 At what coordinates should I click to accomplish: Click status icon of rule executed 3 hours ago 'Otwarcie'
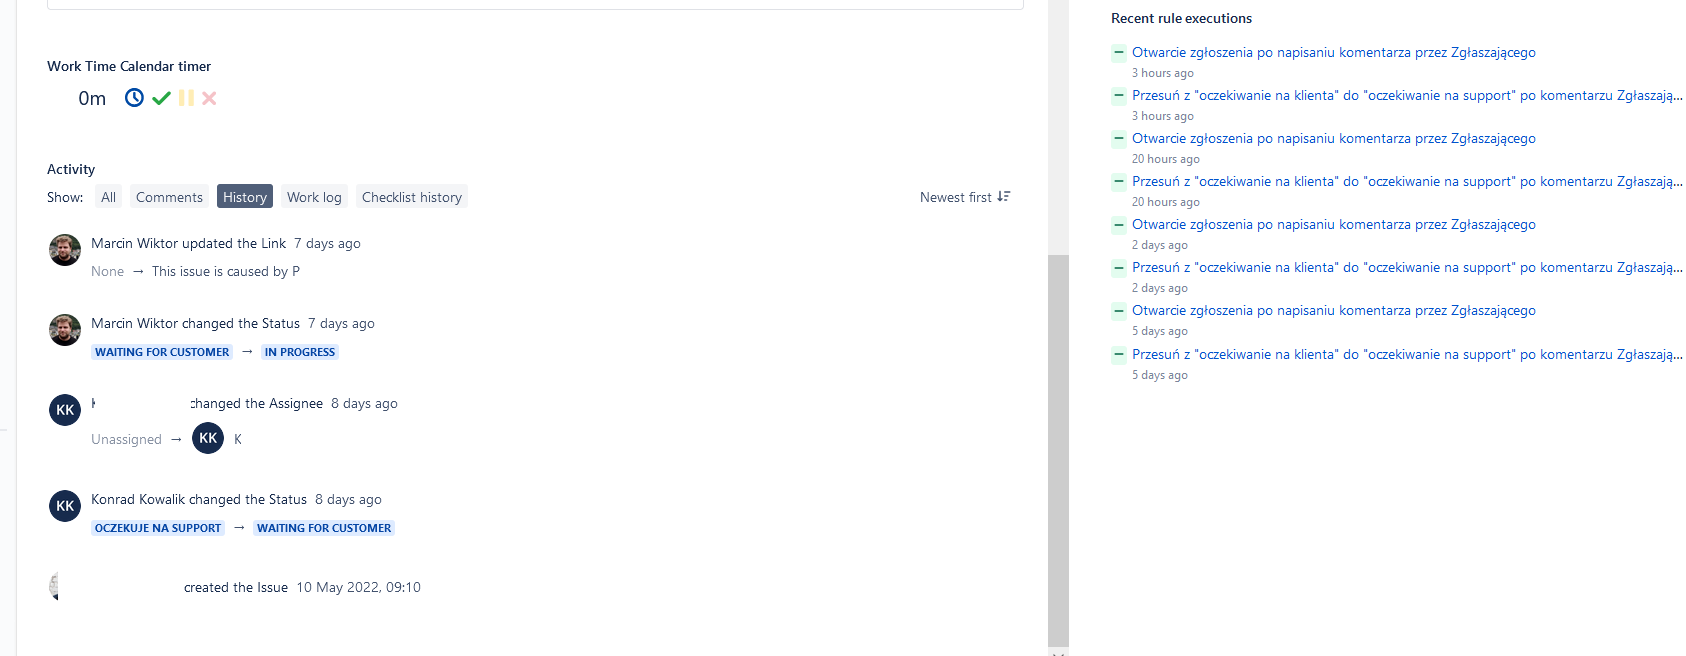click(x=1119, y=52)
